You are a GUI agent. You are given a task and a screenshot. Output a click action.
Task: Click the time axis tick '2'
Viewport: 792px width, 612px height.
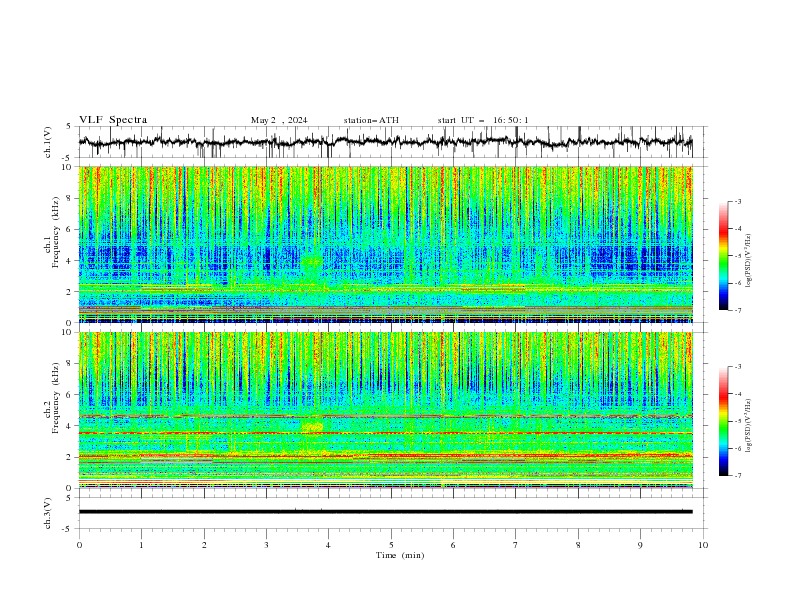(204, 545)
